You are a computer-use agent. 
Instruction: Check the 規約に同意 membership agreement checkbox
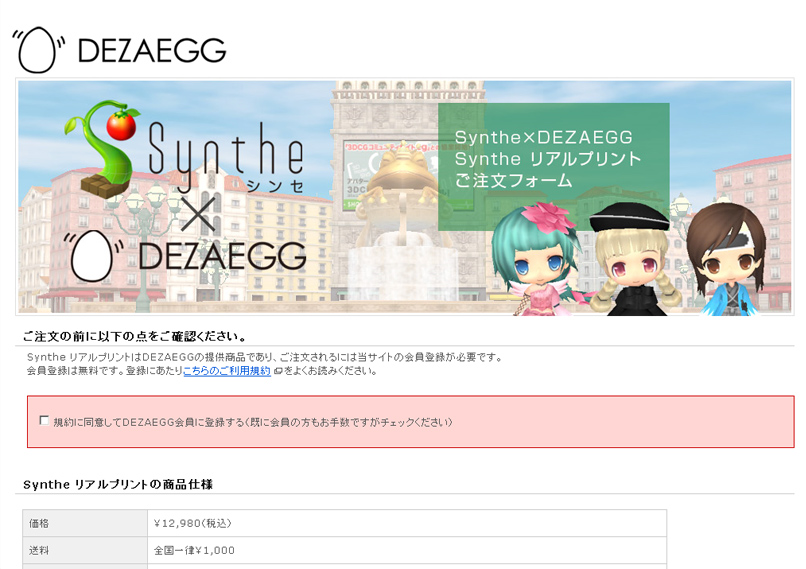[x=44, y=421]
